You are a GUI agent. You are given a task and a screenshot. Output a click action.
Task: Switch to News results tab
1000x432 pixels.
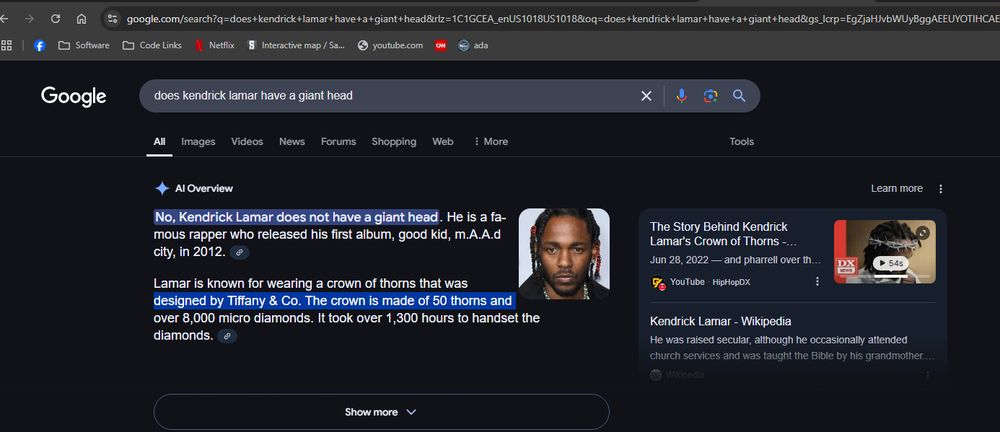coord(292,142)
